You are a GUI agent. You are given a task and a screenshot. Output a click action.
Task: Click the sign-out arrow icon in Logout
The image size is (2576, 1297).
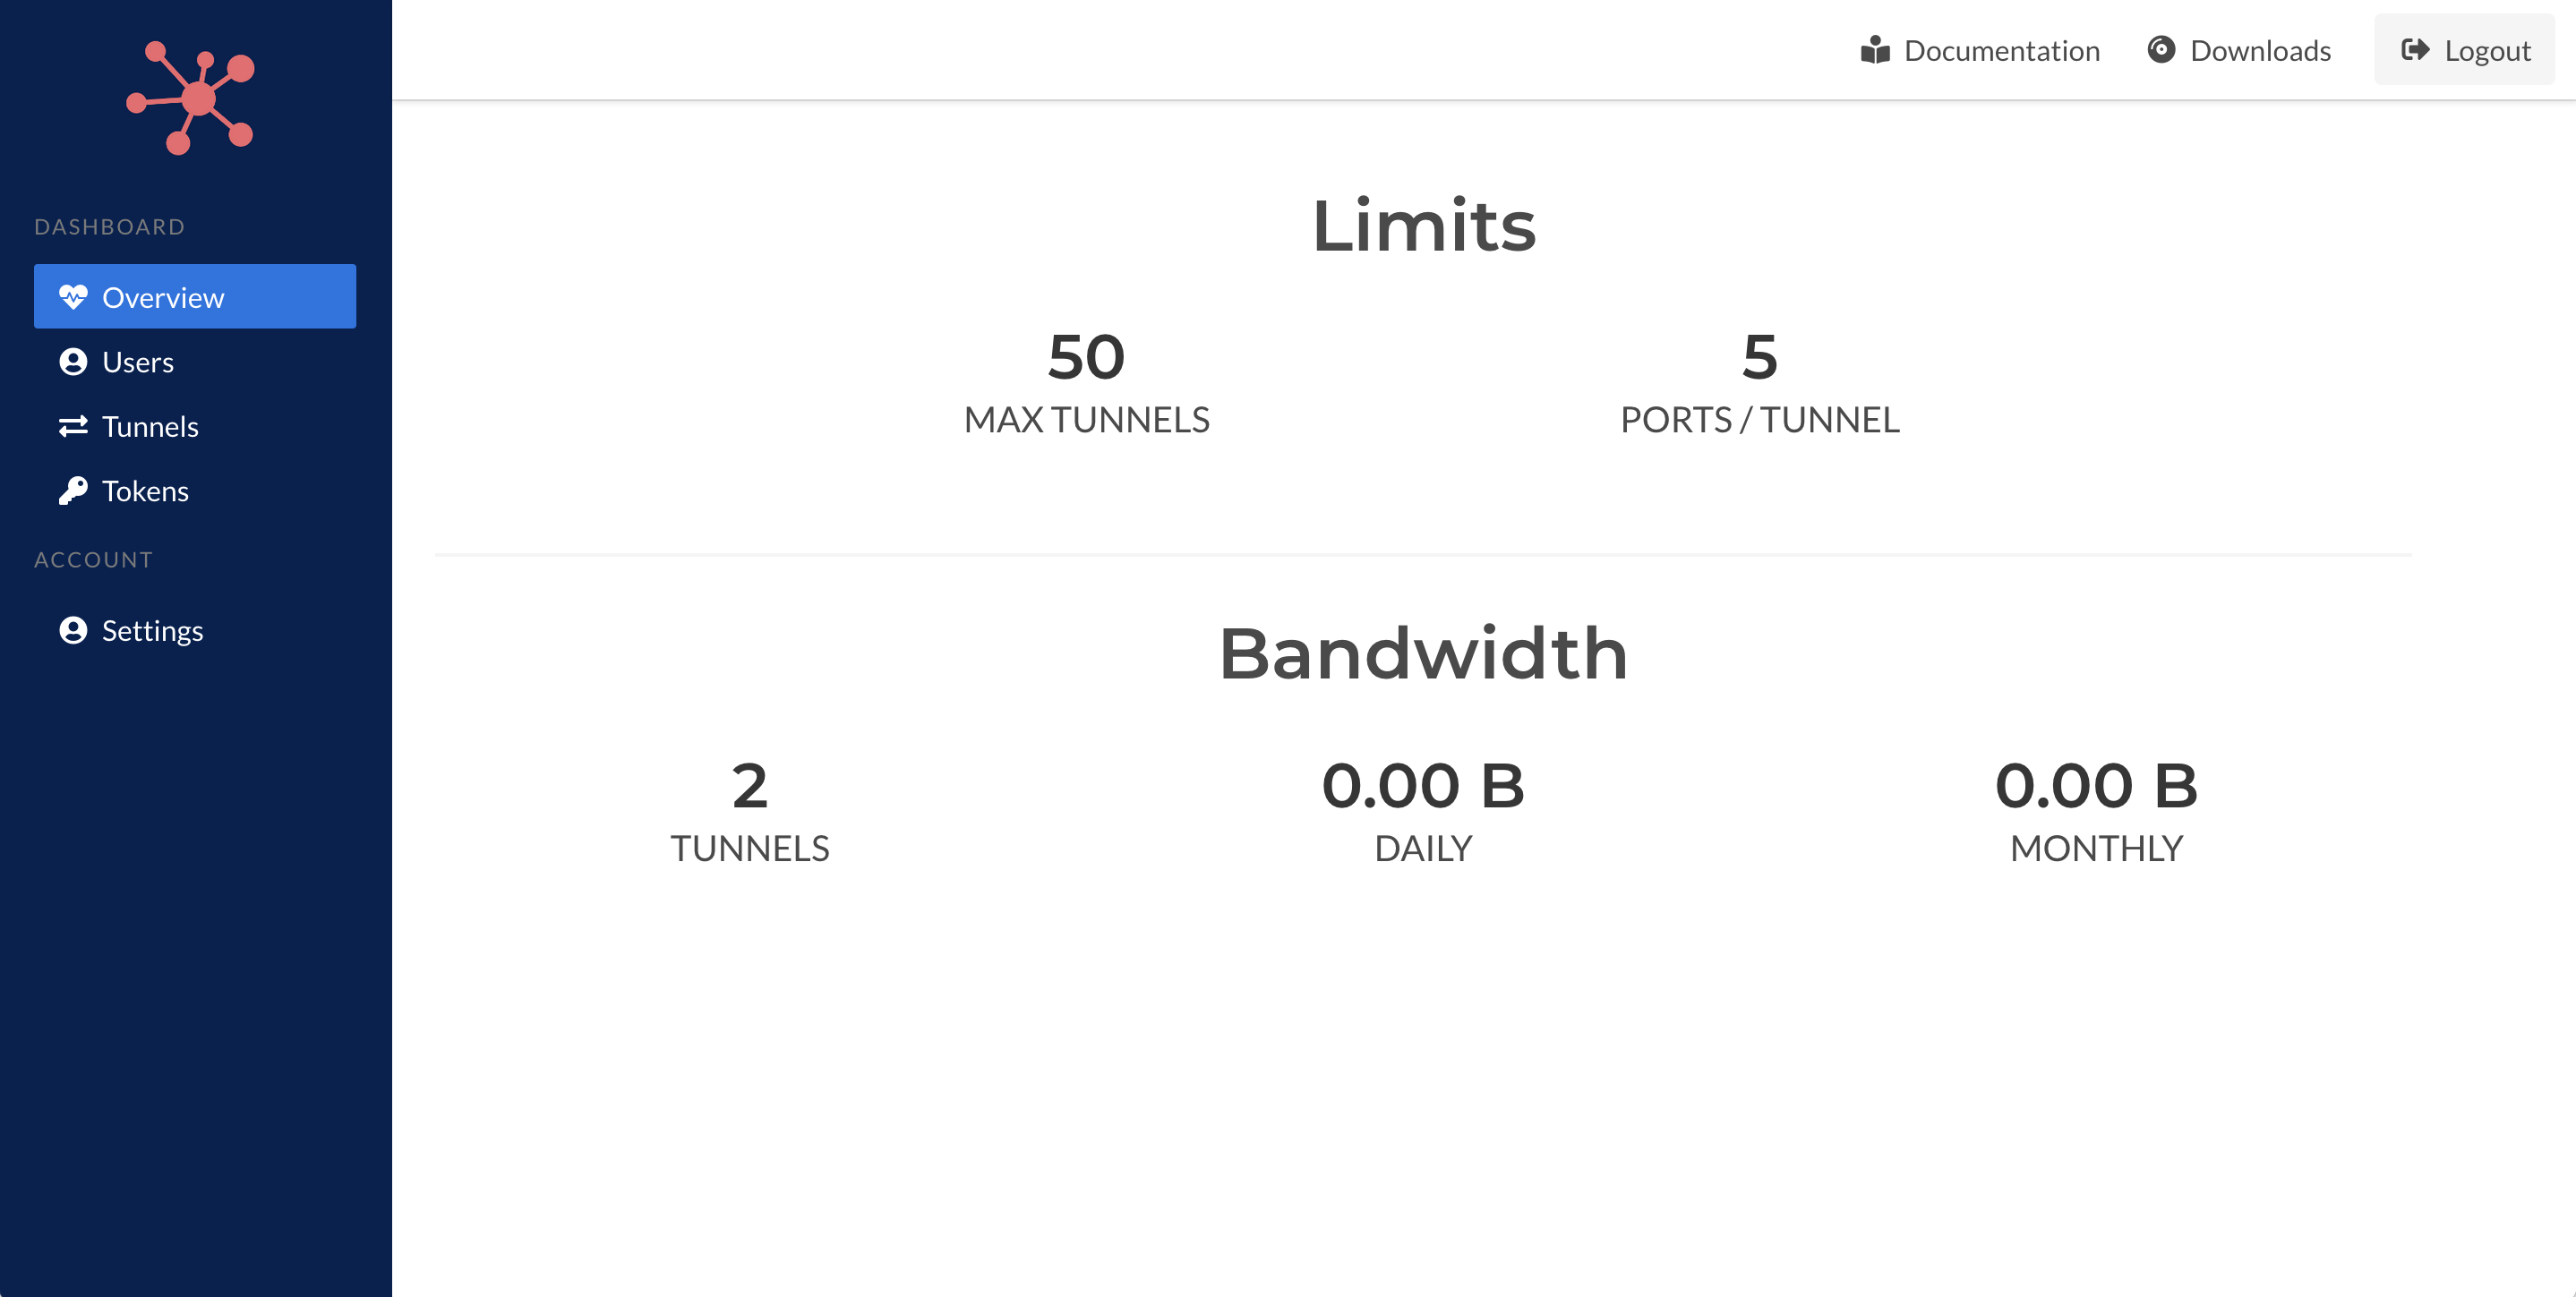[x=2415, y=50]
